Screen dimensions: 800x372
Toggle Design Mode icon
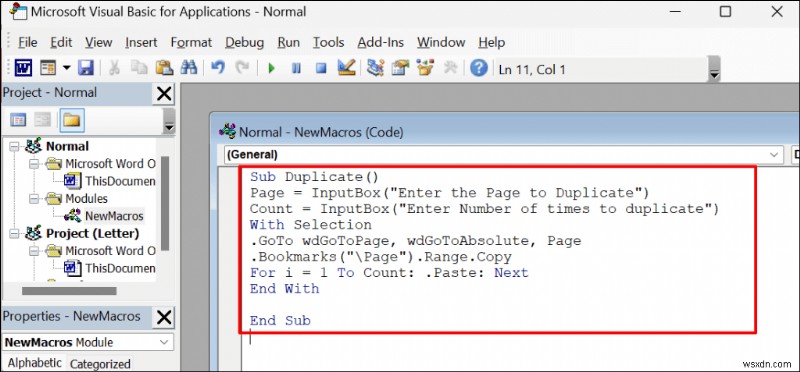pyautogui.click(x=346, y=67)
